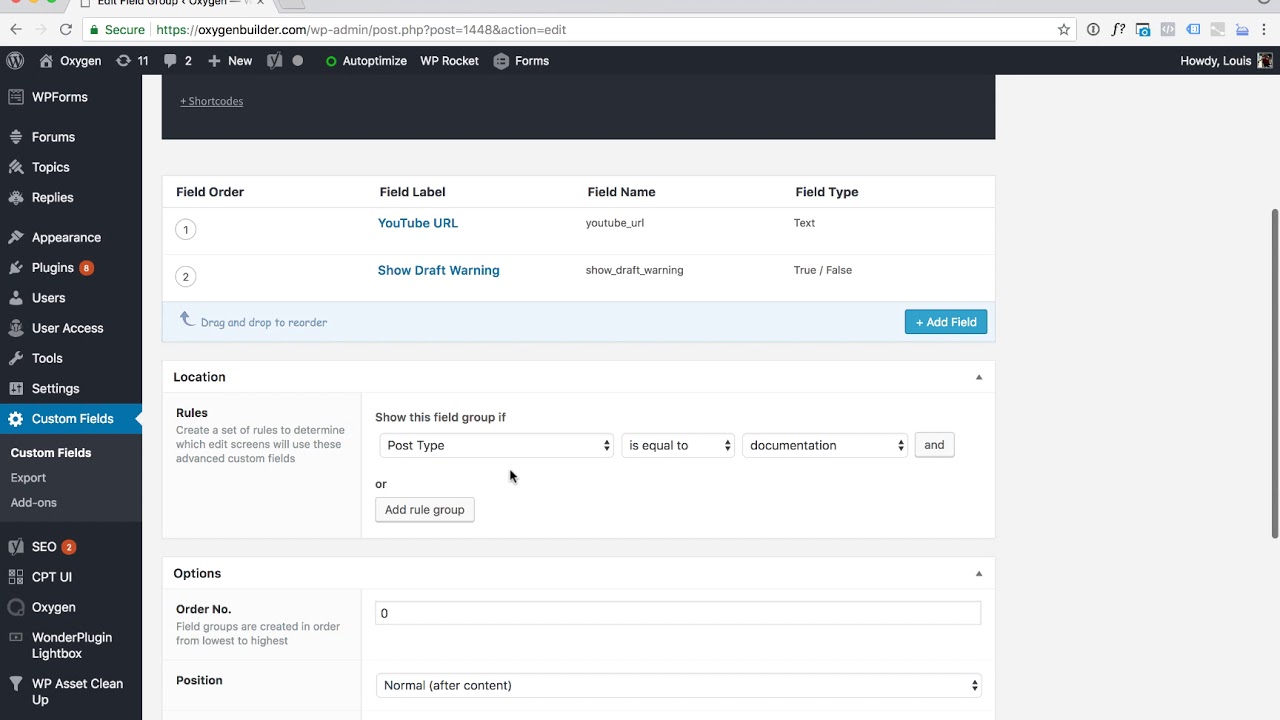Collapse the Options panel arrow
Viewport: 1280px width, 720px height.
(979, 573)
